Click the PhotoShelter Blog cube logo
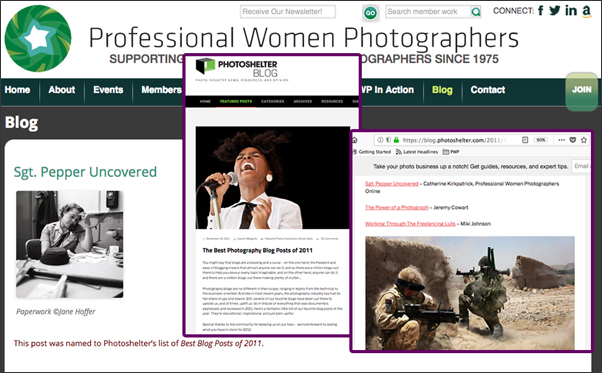The width and height of the screenshot is (602, 373). pos(205,66)
